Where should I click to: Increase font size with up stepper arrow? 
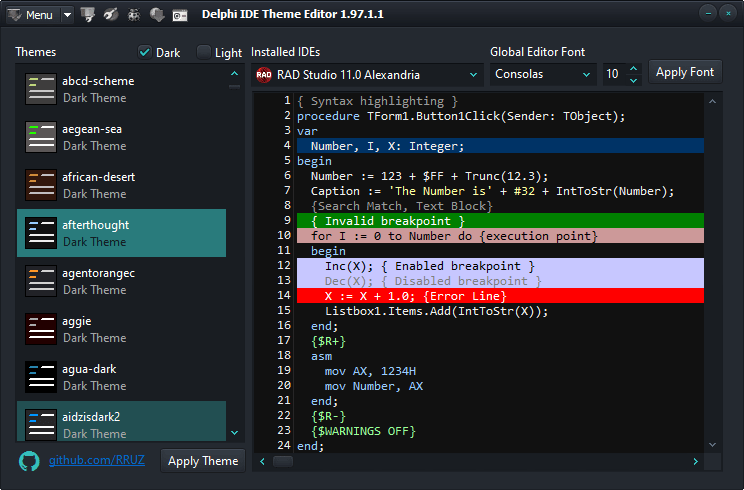coord(633,68)
